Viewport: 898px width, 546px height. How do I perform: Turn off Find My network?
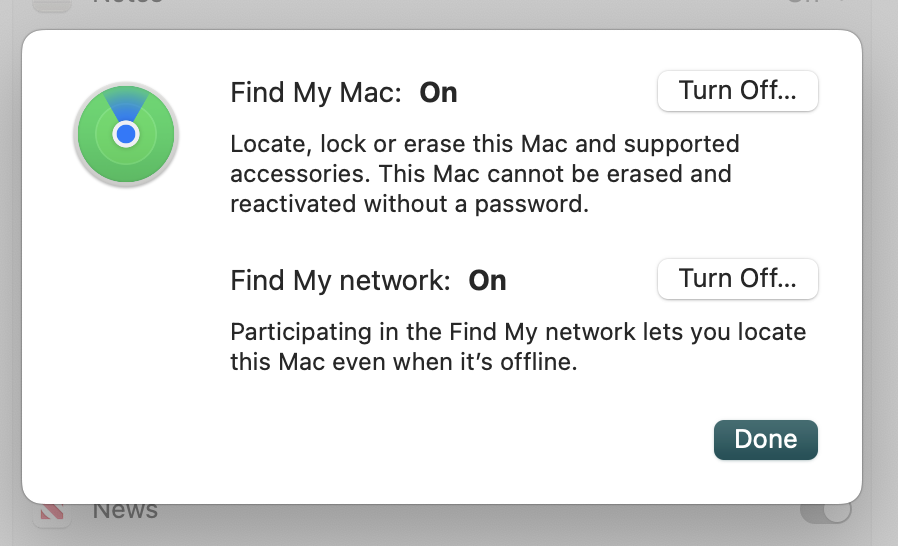pyautogui.click(x=737, y=279)
